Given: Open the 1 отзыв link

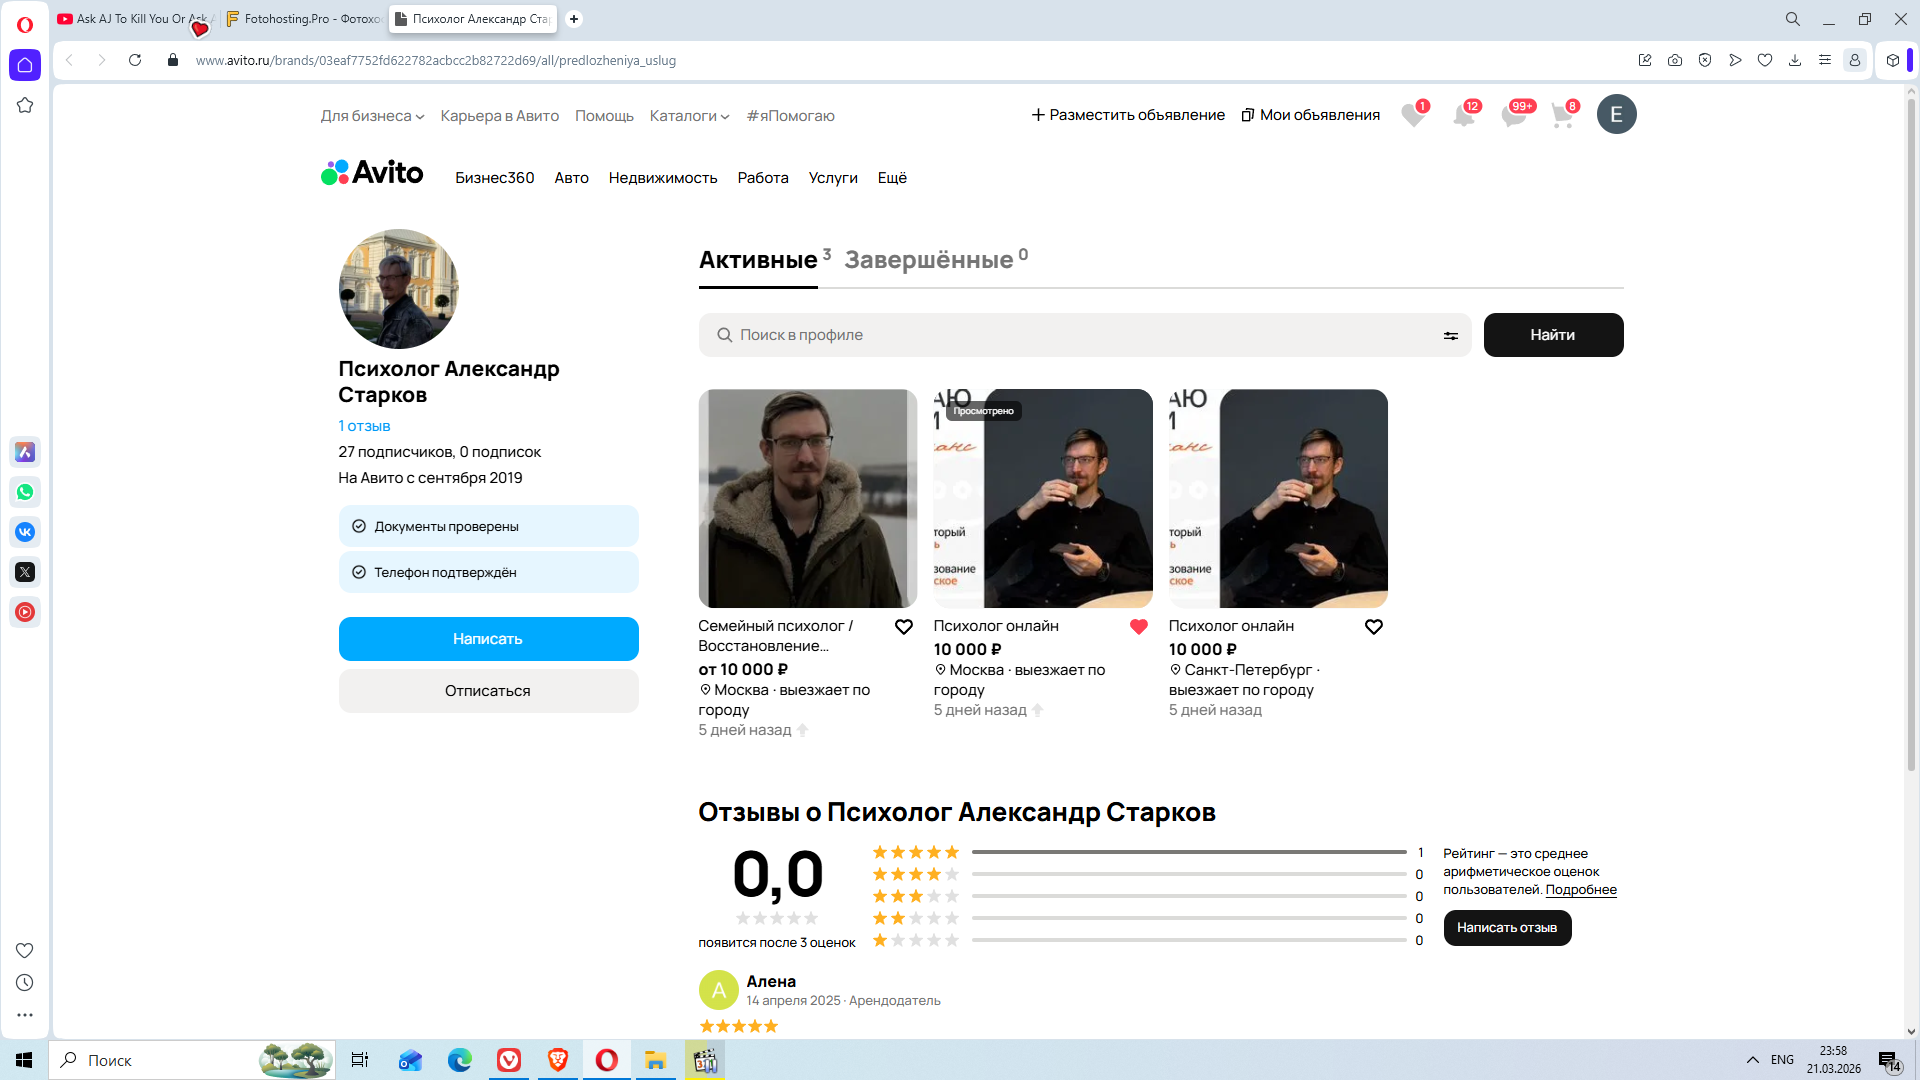Looking at the screenshot, I should pyautogui.click(x=364, y=426).
